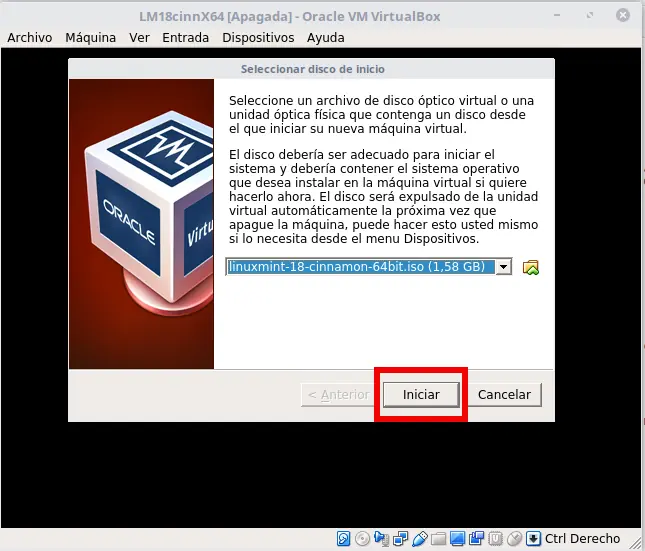Click the mouse integration status icon
The image size is (645, 551).
[x=515, y=538]
